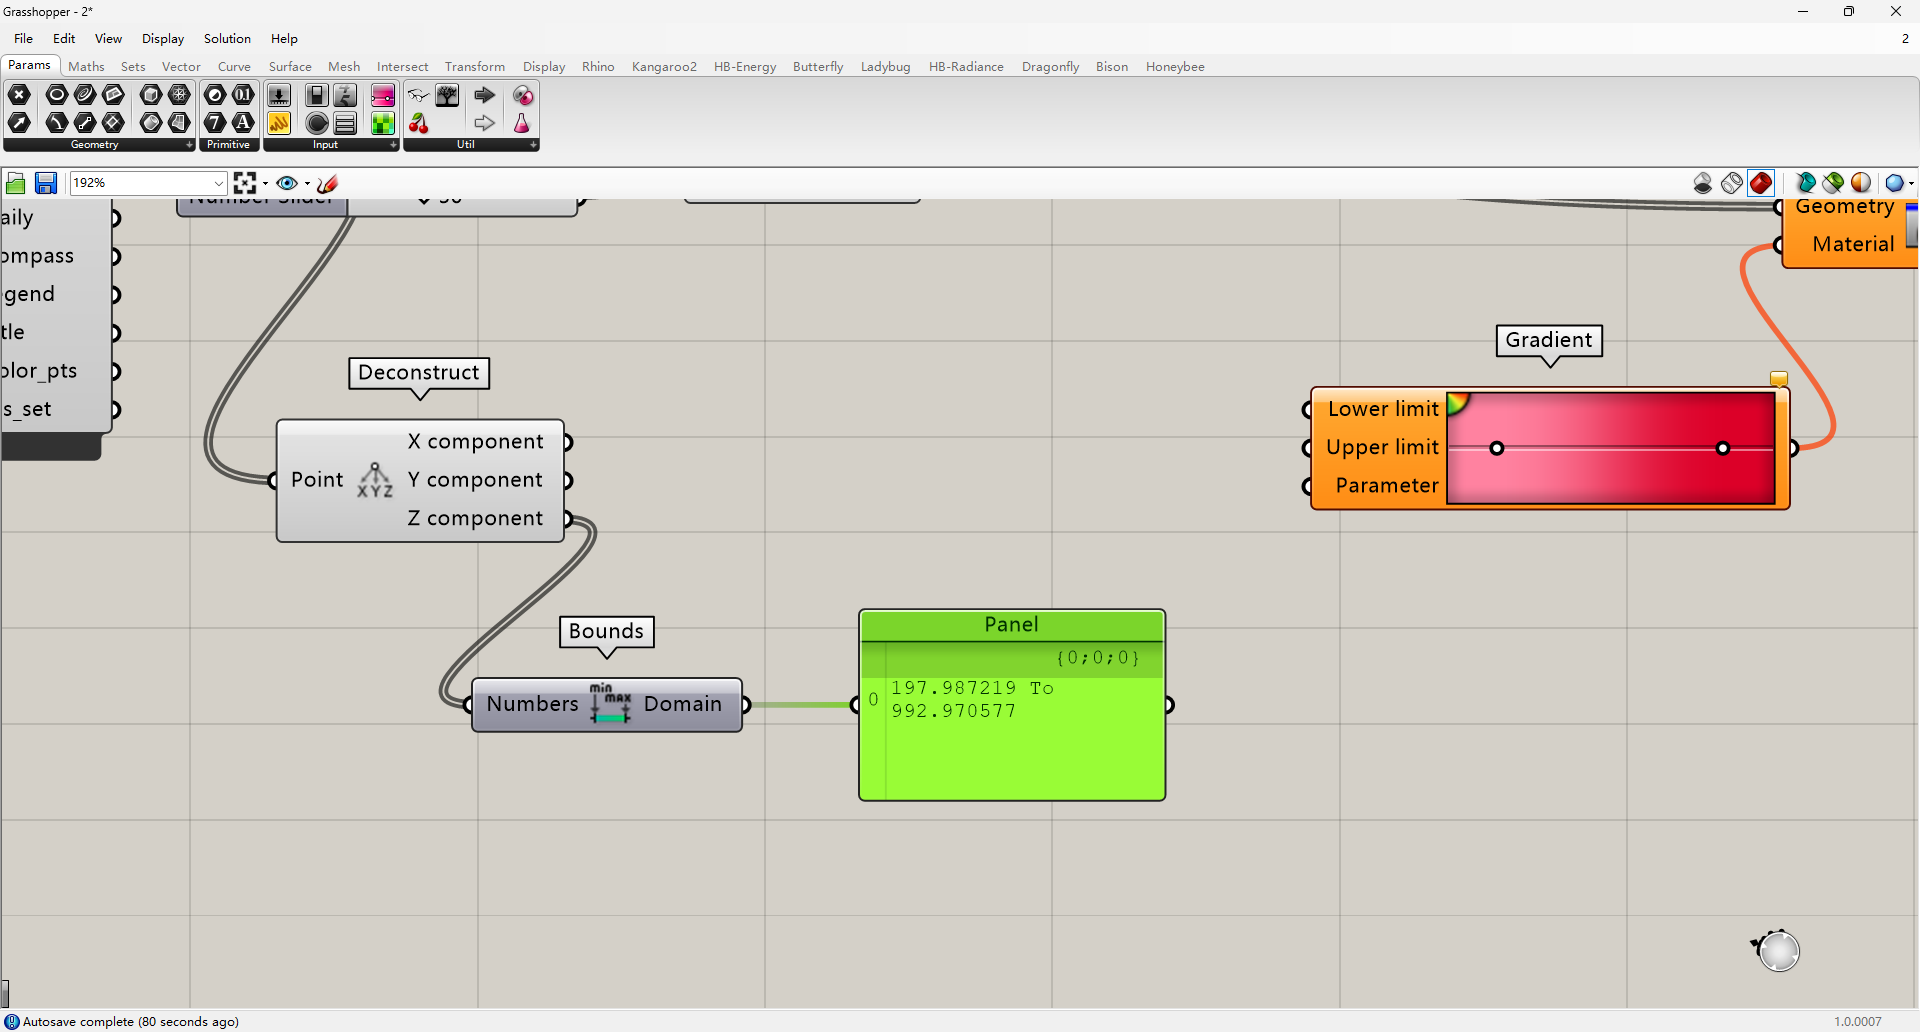Toggle the orange half-sphere preview option
The height and width of the screenshot is (1032, 1920).
(x=1861, y=183)
